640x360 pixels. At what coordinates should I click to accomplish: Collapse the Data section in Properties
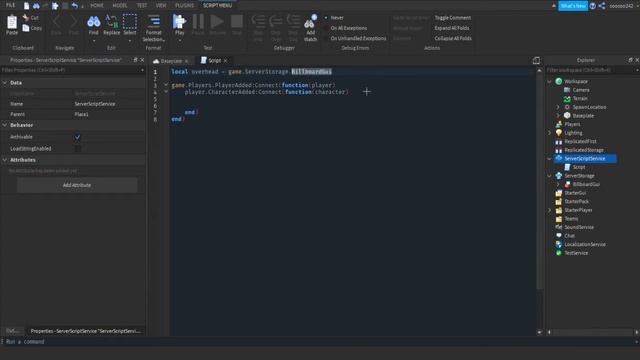[x=5, y=82]
